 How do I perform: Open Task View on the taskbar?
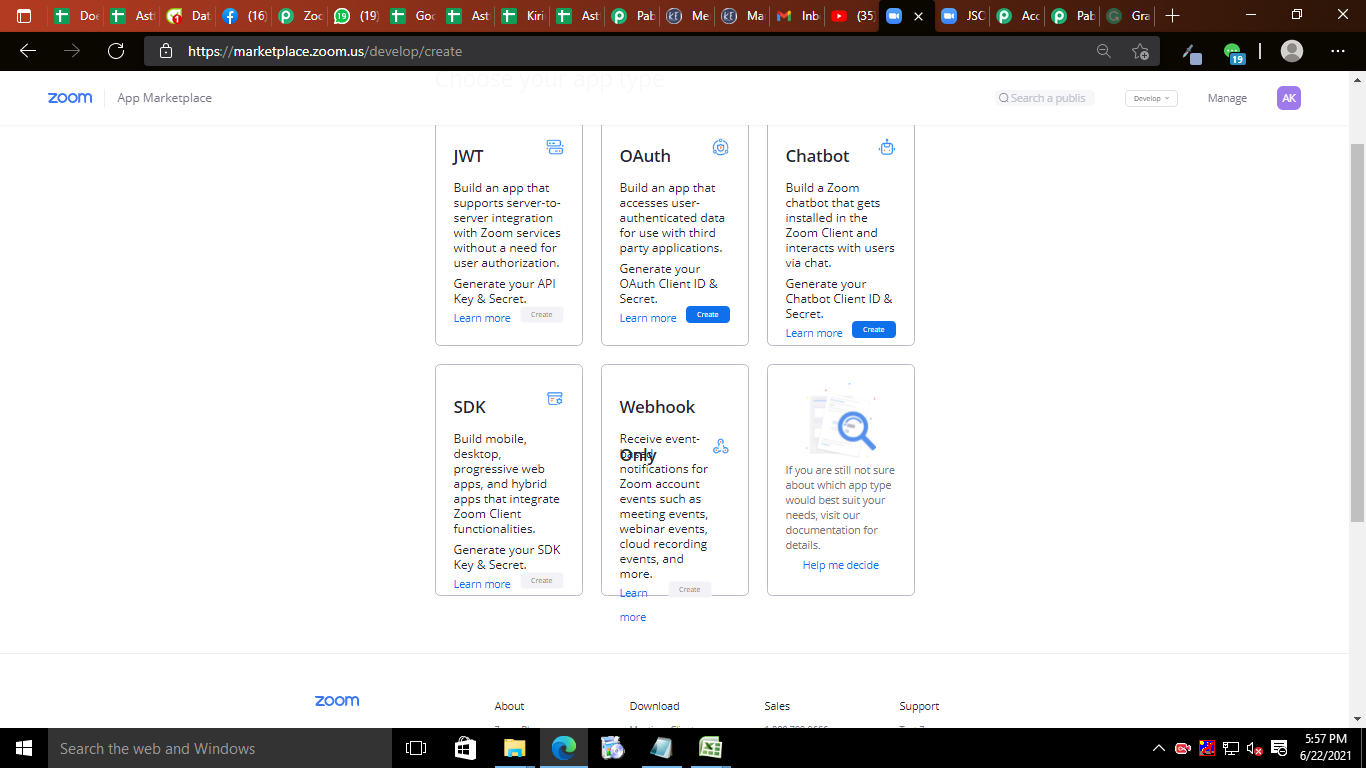tap(416, 748)
